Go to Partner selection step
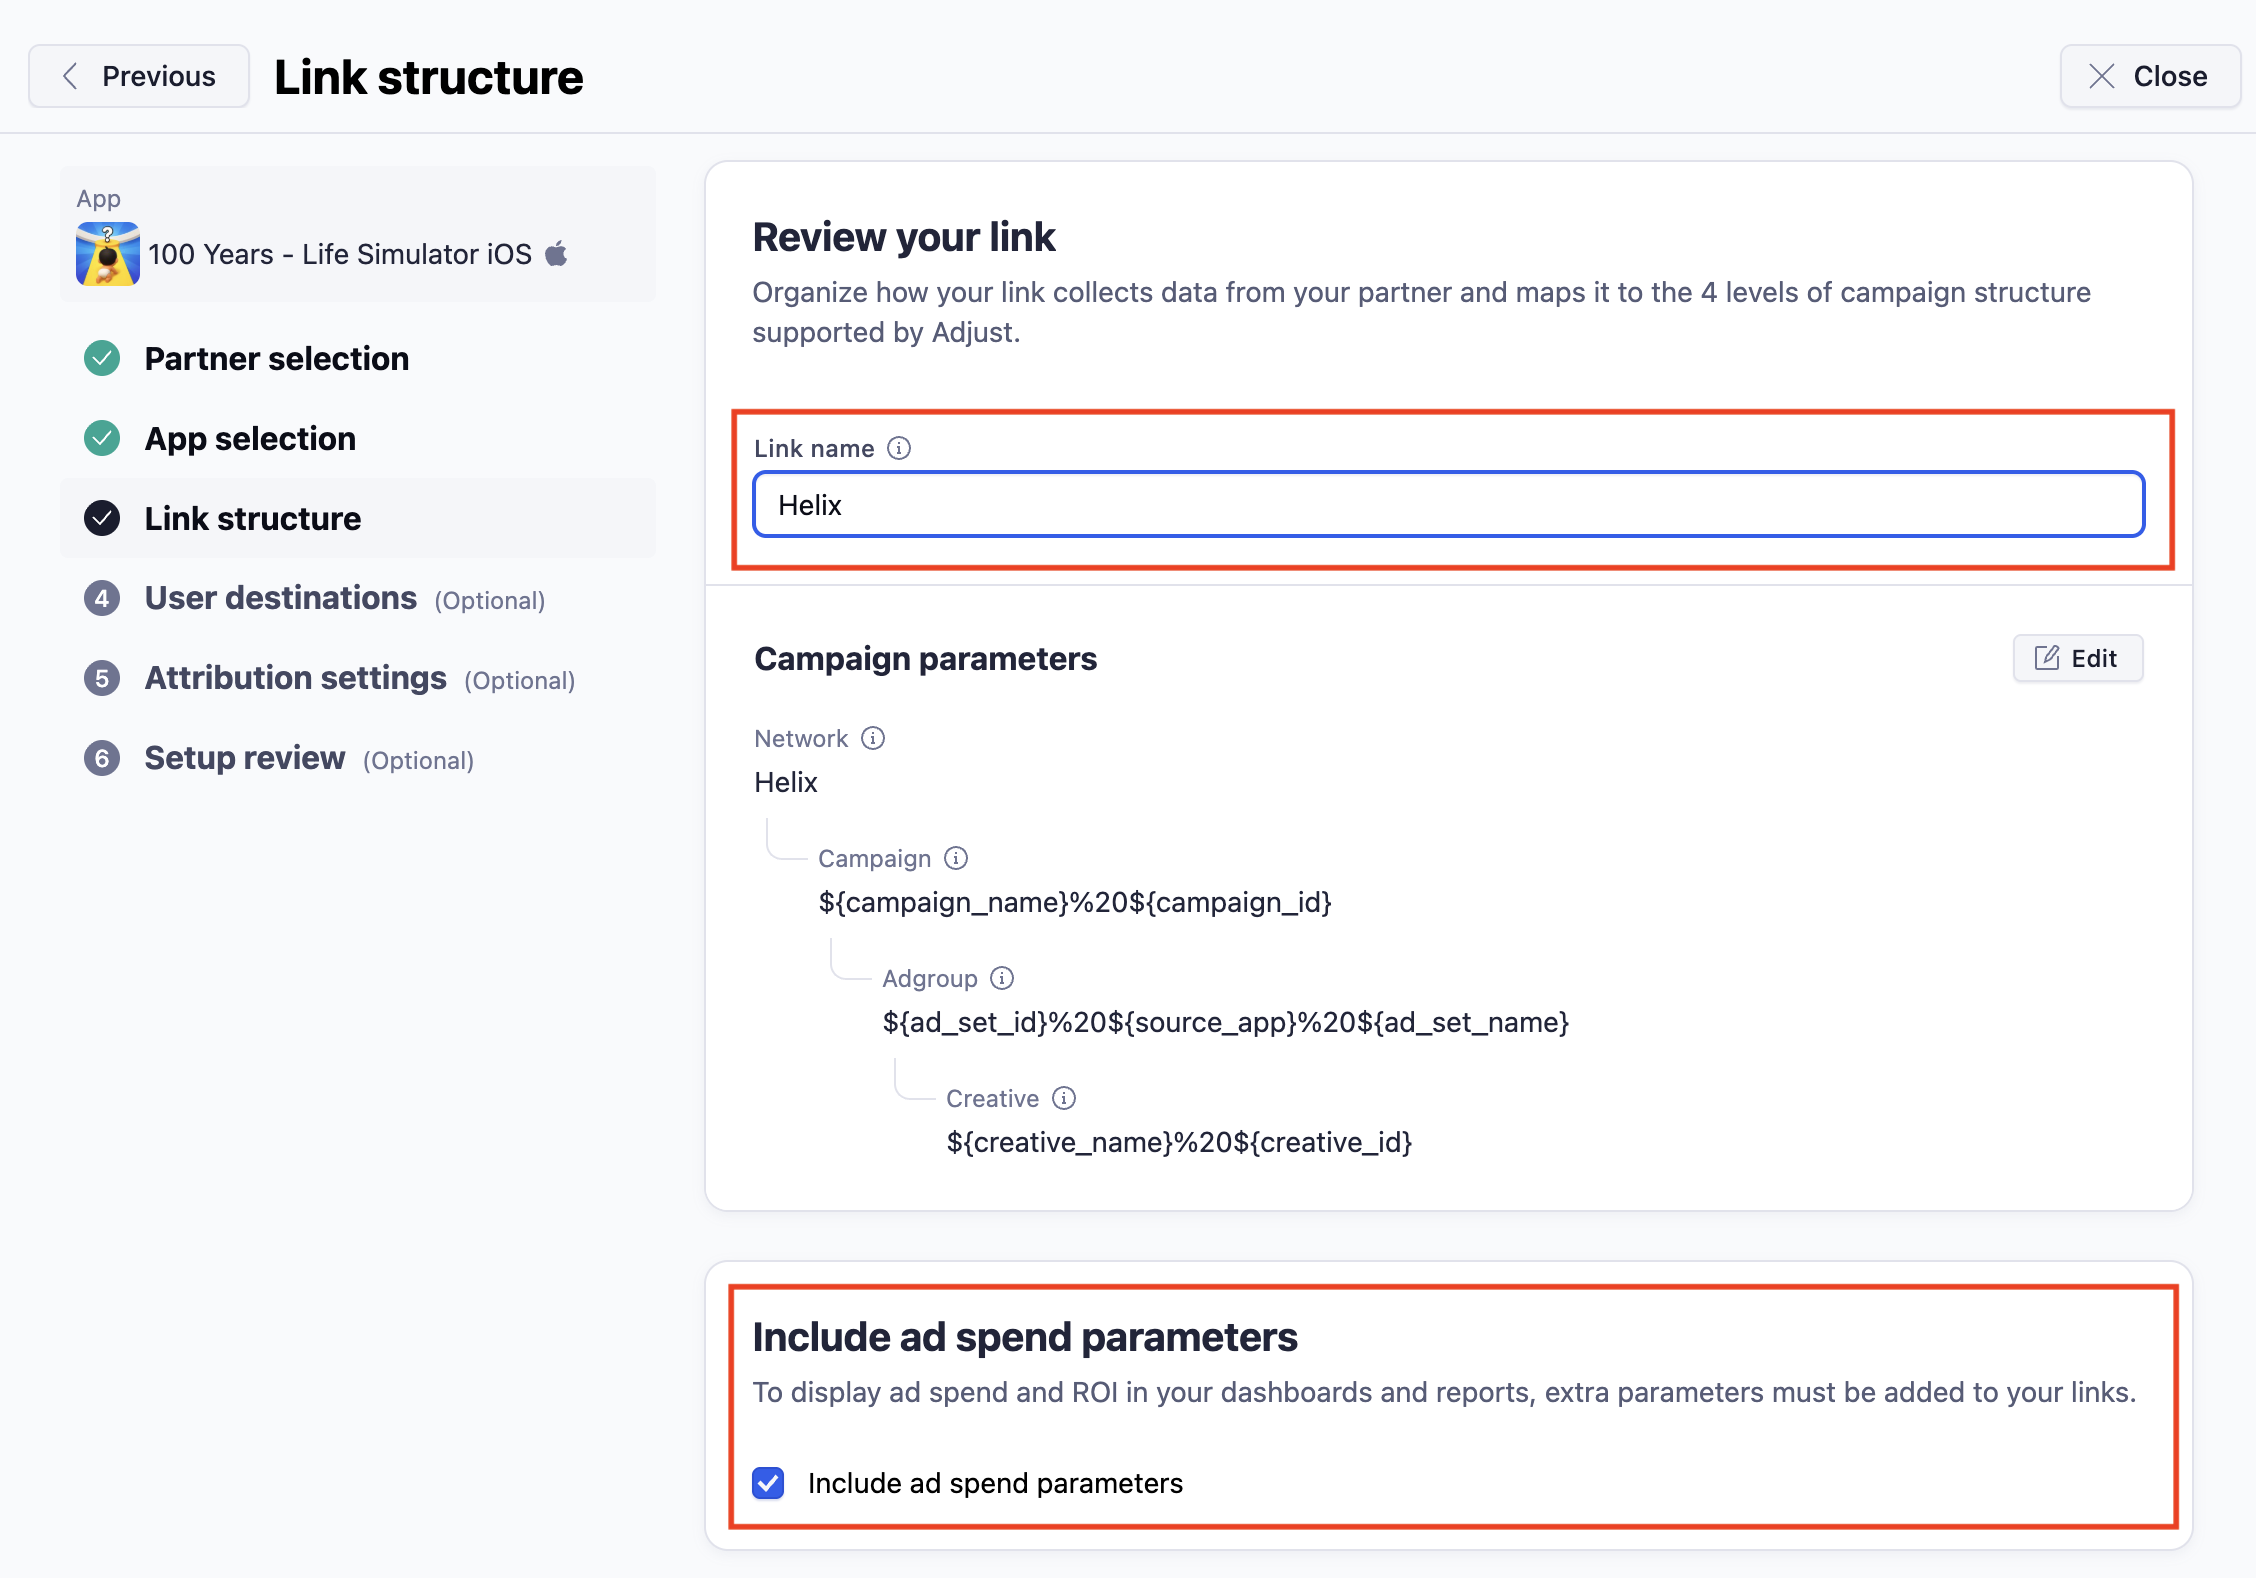 tap(358, 358)
